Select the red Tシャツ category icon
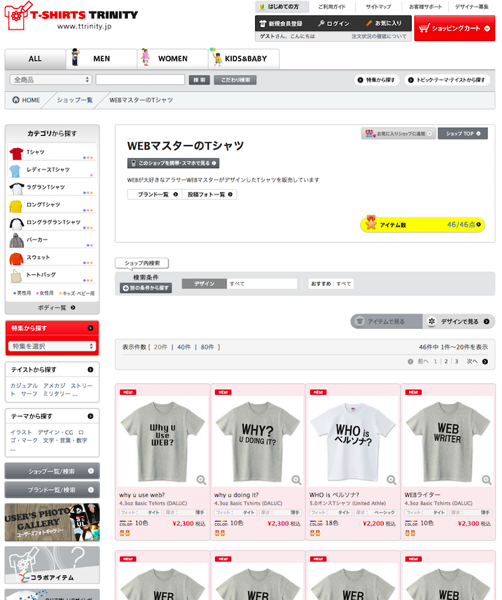This screenshot has width=502, height=600. 16,153
